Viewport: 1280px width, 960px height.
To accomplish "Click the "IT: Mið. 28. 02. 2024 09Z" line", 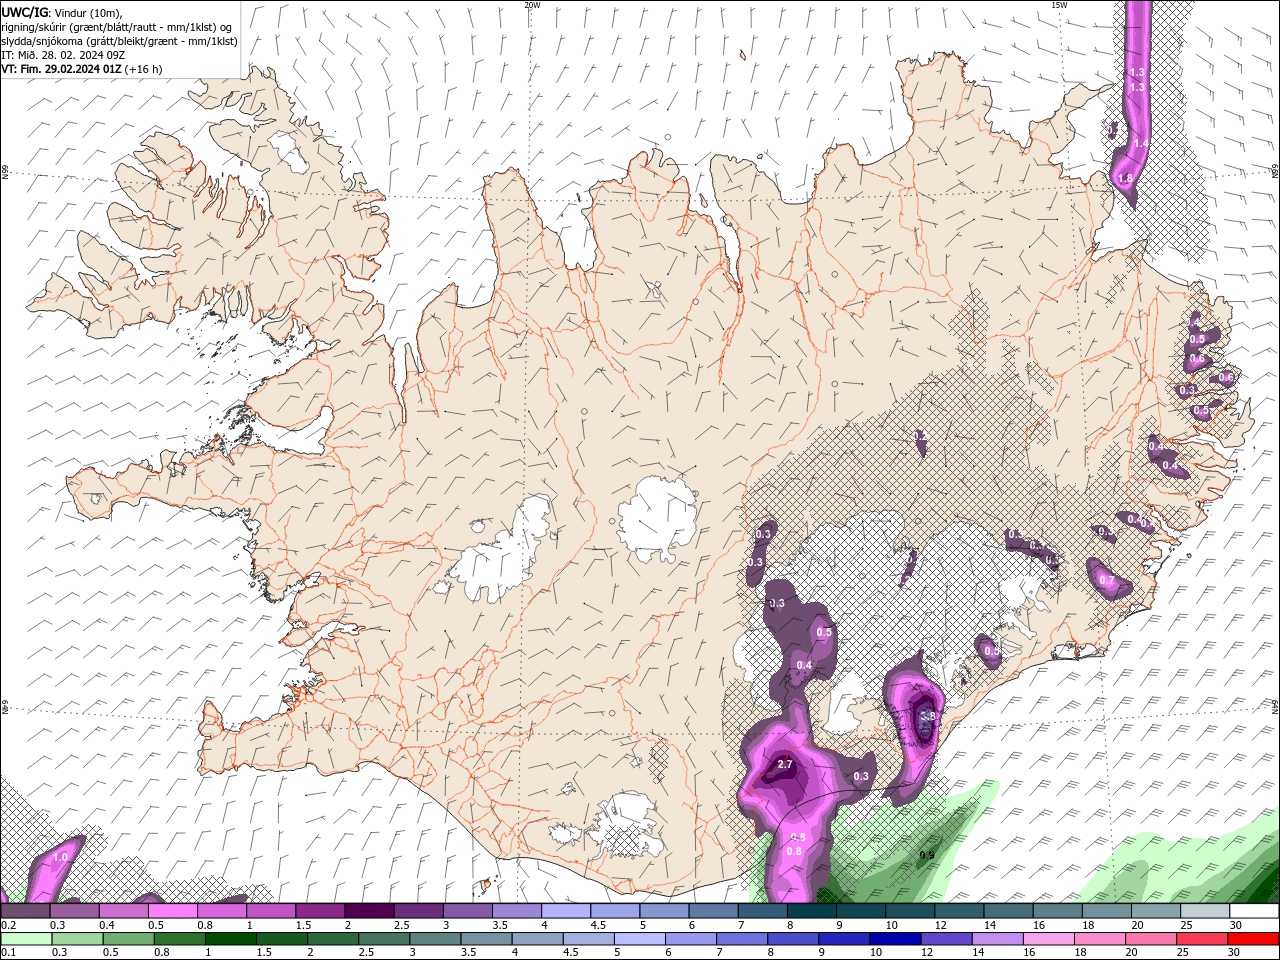I will [63, 55].
